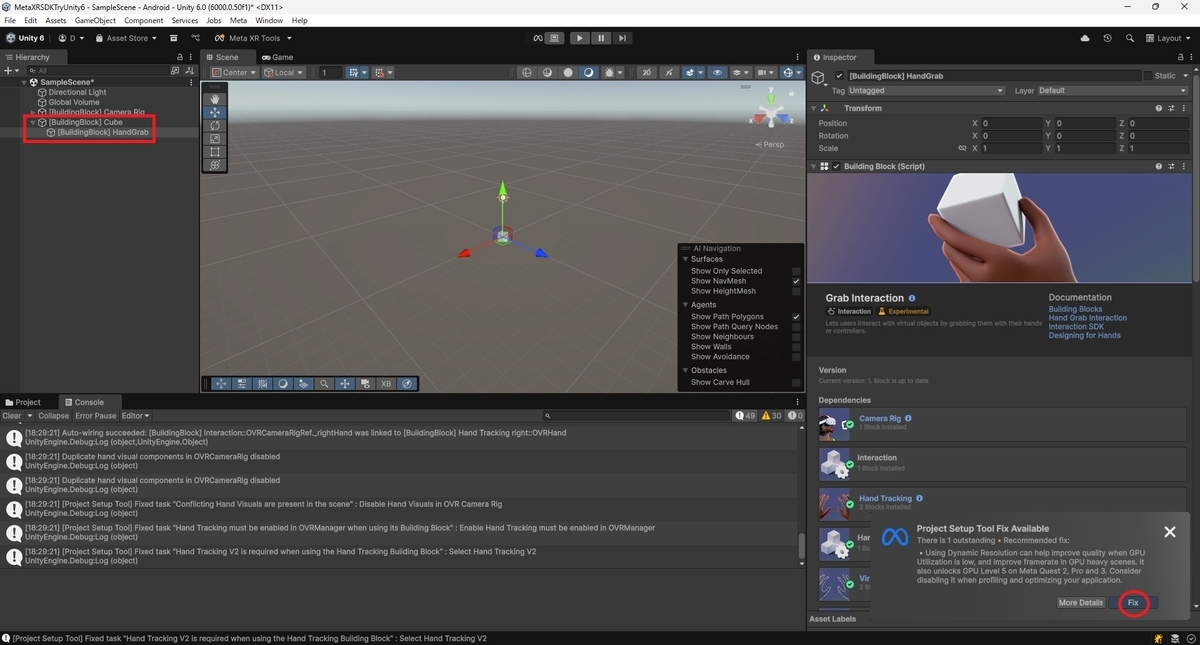The width and height of the screenshot is (1200, 645).
Task: Select [BuildingBlock] Cube in Hierarchy
Action: coord(85,122)
